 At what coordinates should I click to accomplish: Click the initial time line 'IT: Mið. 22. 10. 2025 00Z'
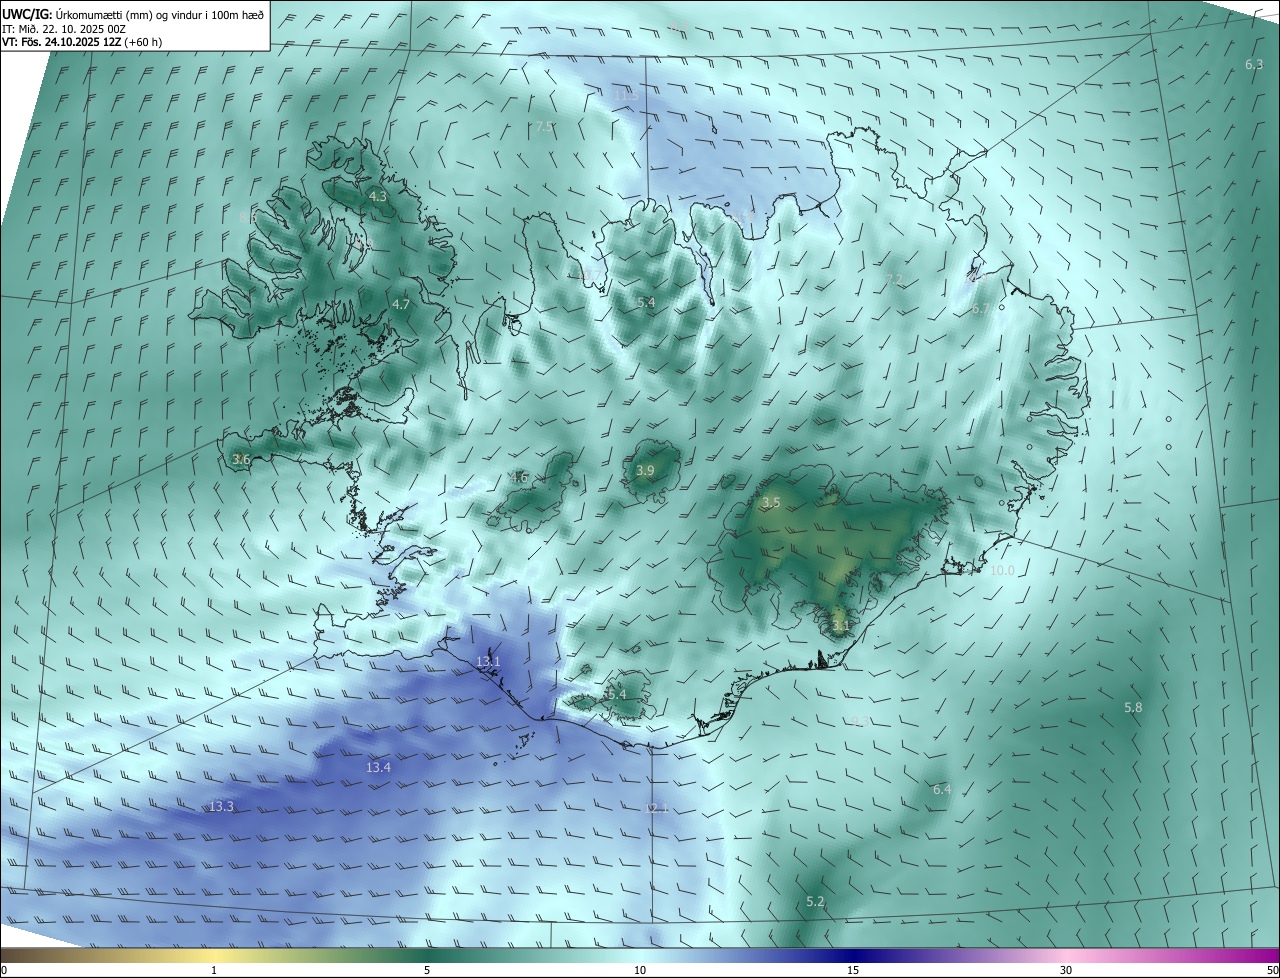64,29
